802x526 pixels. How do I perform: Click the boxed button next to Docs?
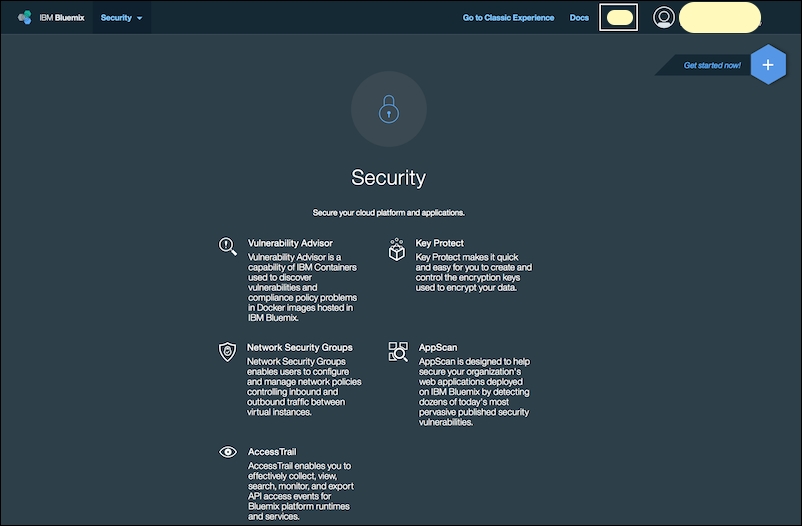pyautogui.click(x=618, y=17)
